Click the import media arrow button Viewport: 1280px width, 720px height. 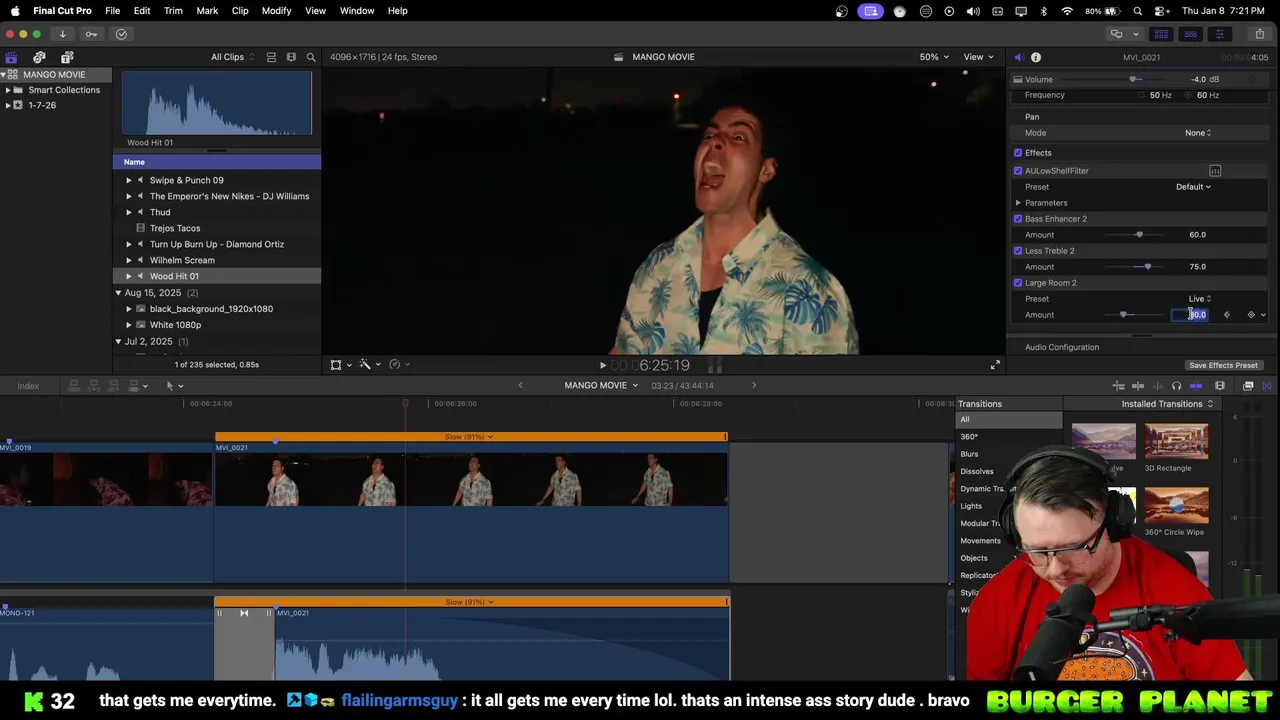point(62,34)
